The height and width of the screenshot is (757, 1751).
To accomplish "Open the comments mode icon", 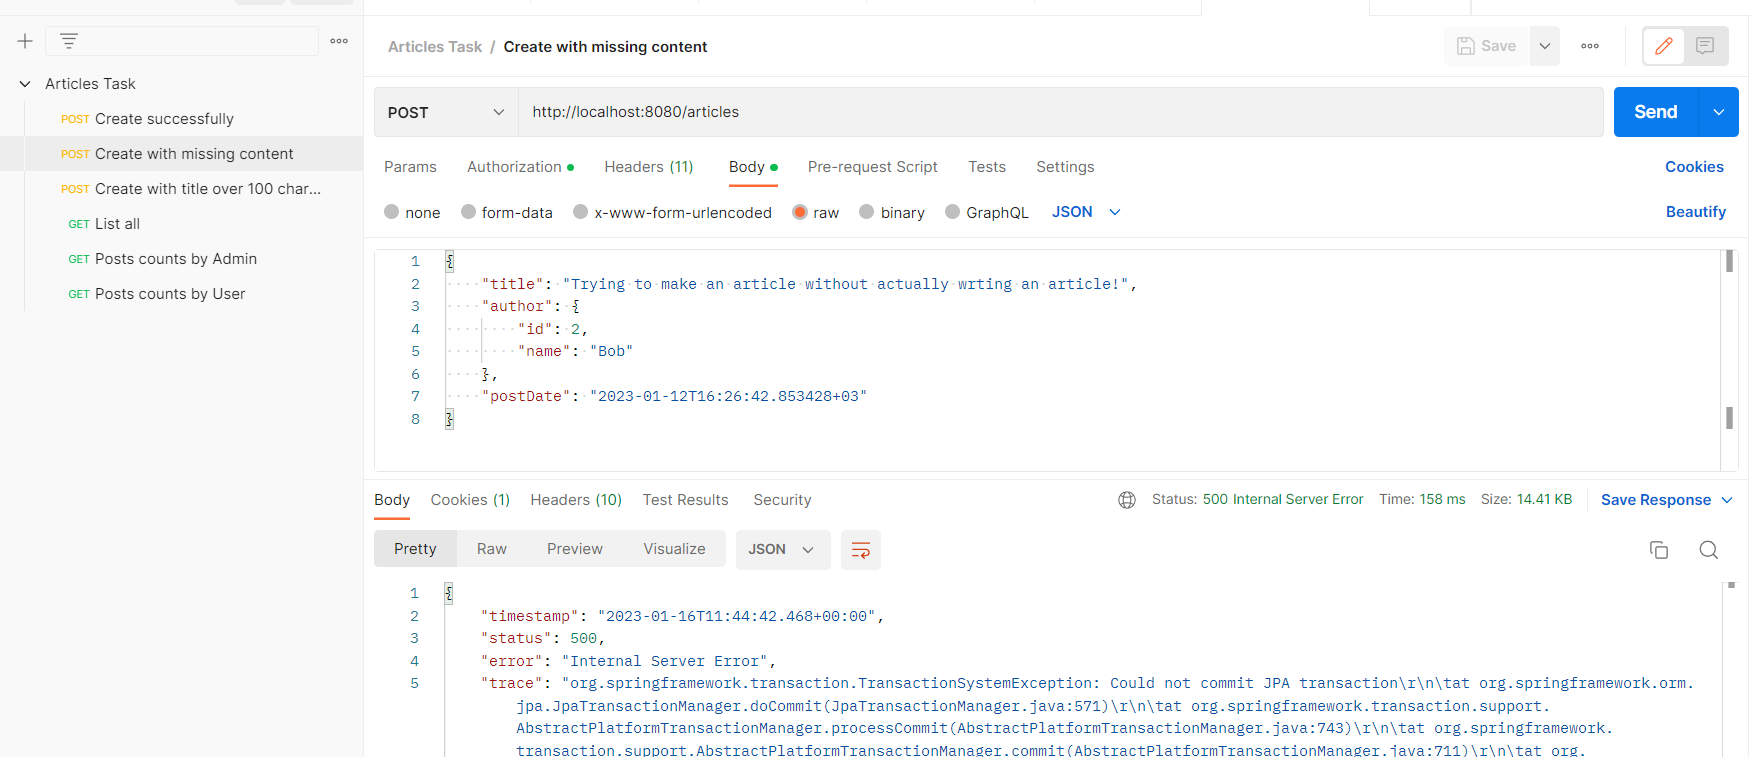I will pos(1706,46).
